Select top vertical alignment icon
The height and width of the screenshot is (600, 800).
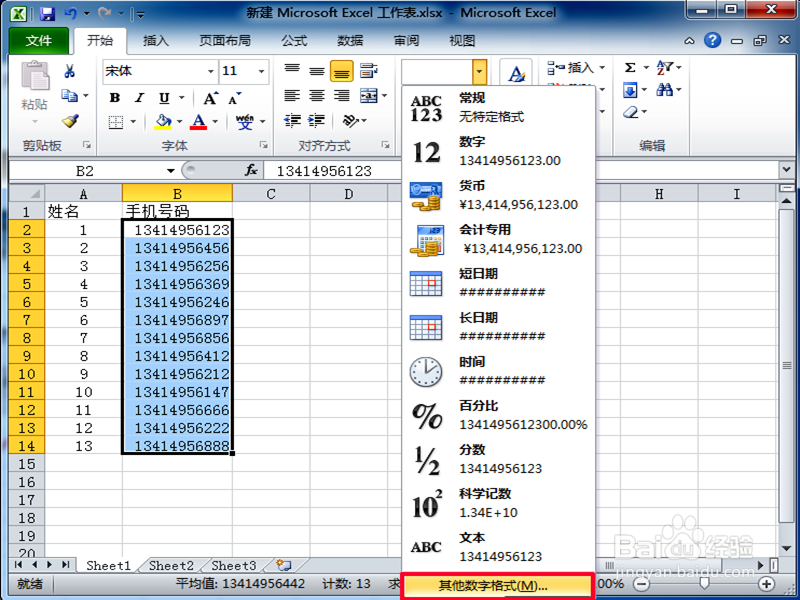point(292,70)
